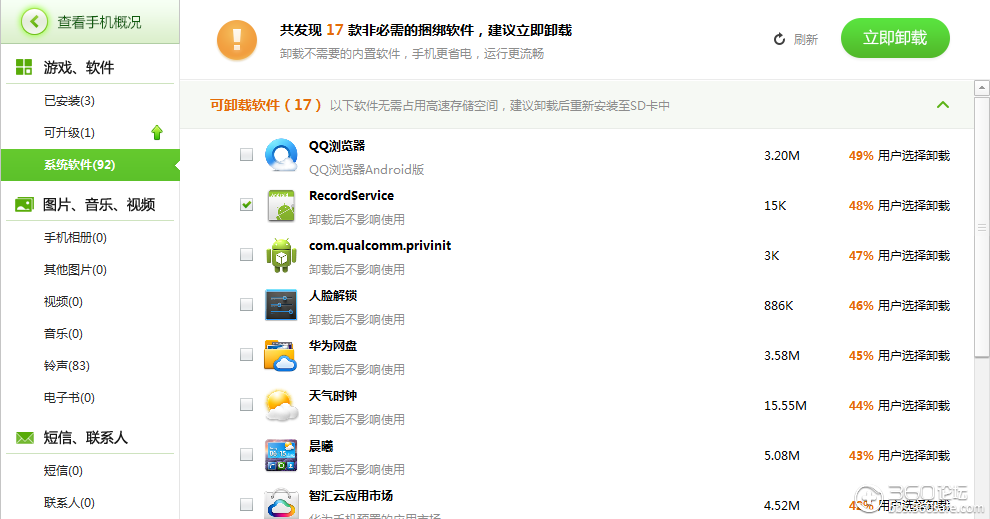Click the 晨曦 app icon
The image size is (990, 519).
click(281, 455)
